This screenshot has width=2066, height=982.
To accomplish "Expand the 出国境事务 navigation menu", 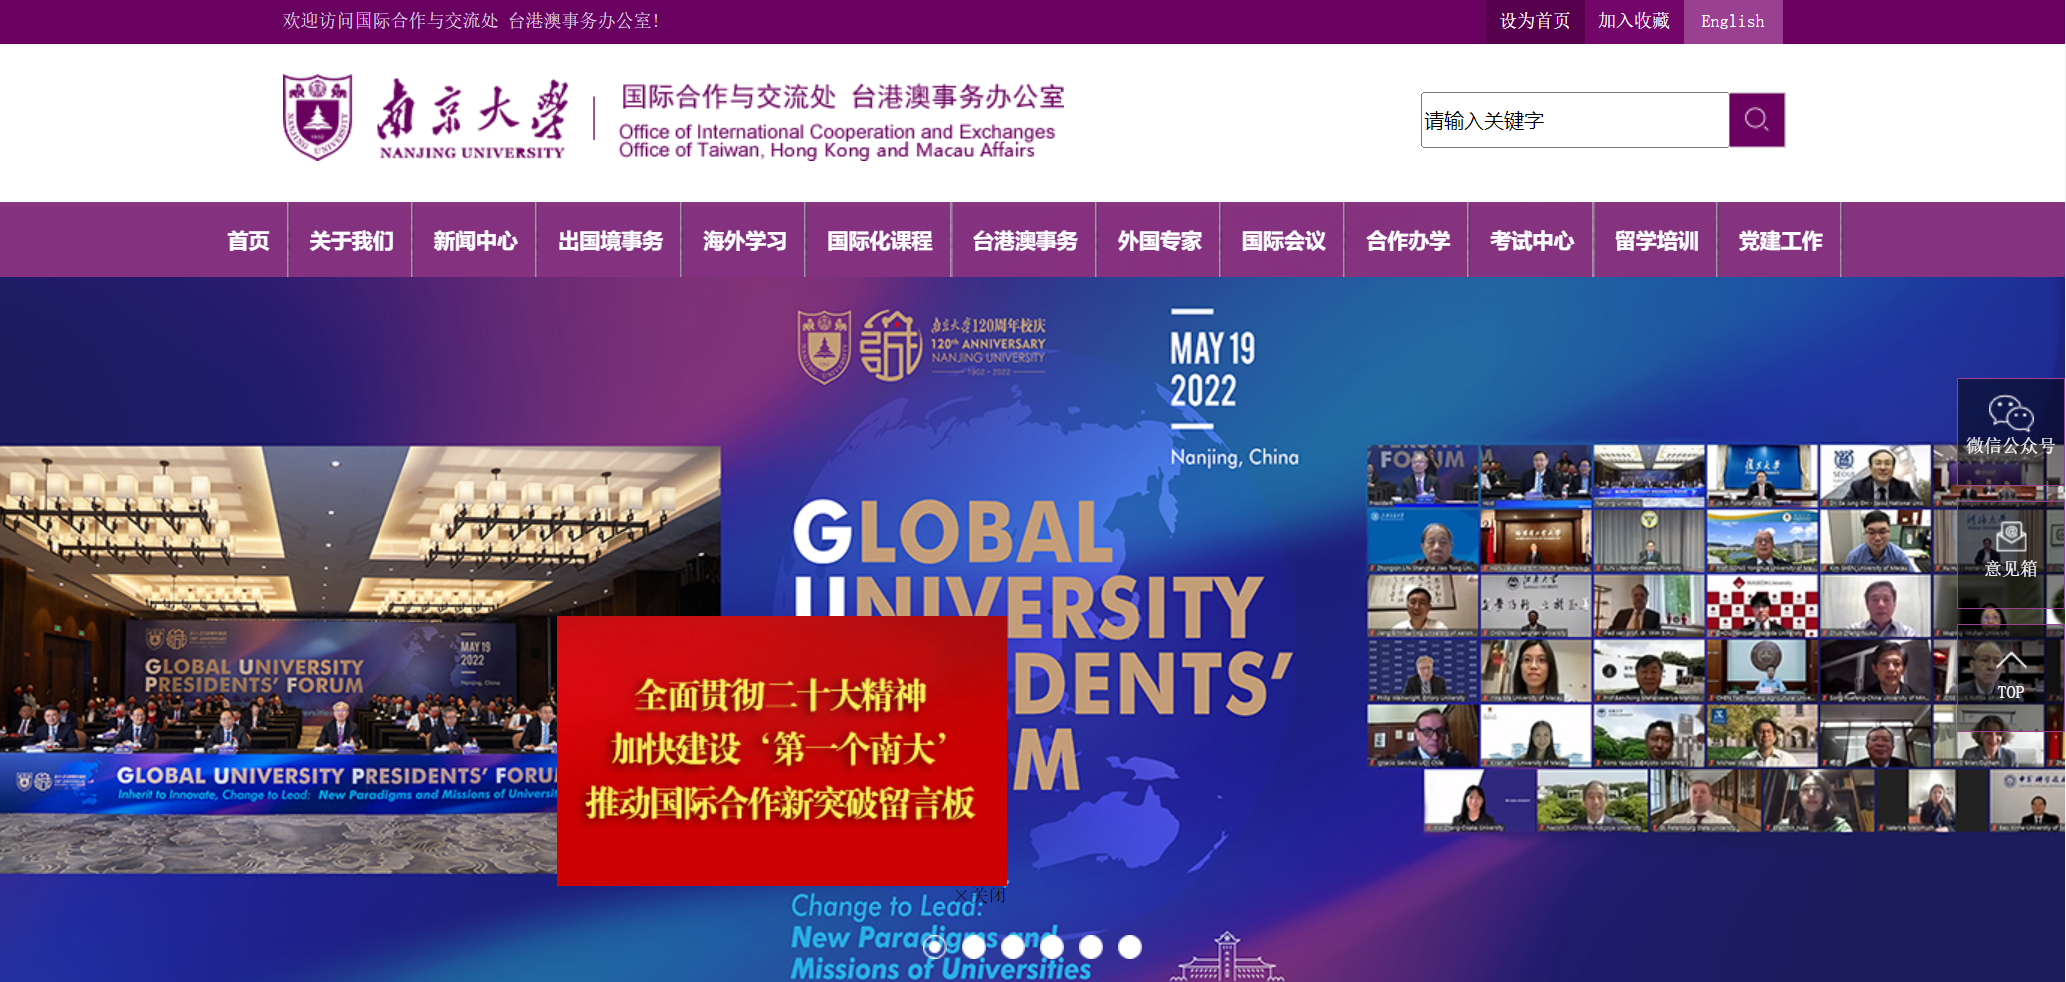I will pos(609,241).
